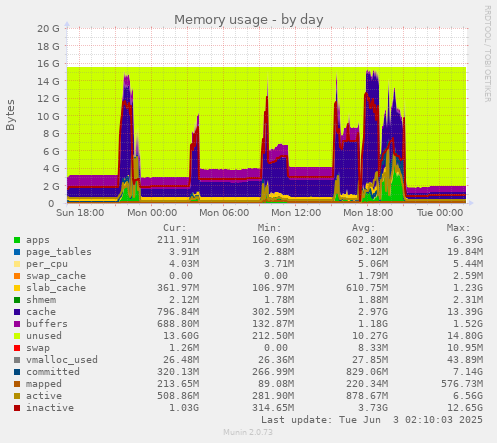Click the olive active legend swatch

pyautogui.click(x=17, y=396)
